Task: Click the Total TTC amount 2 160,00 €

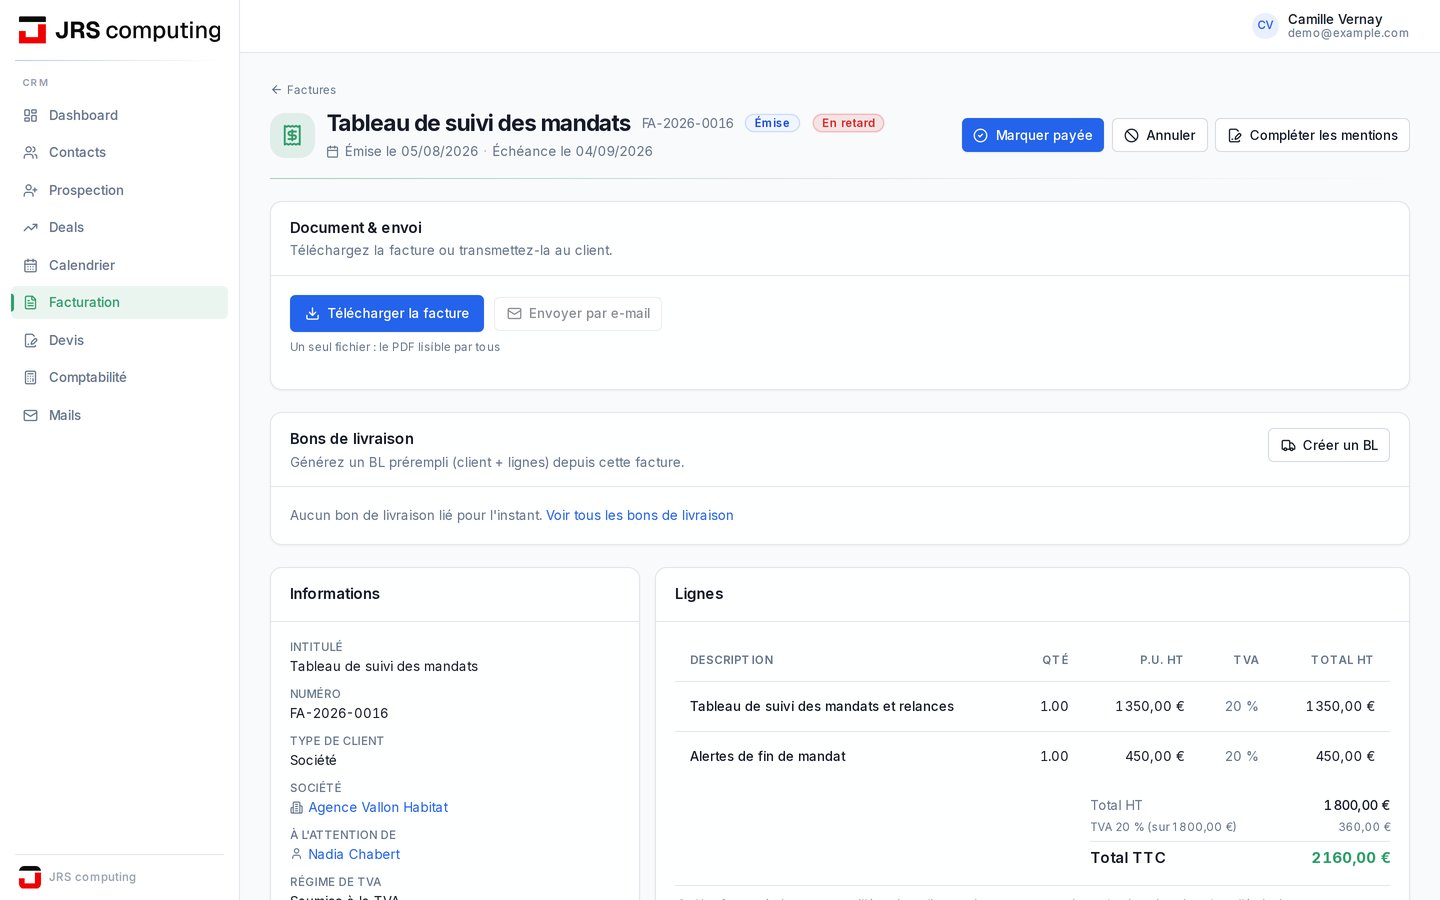Action: pos(1351,857)
